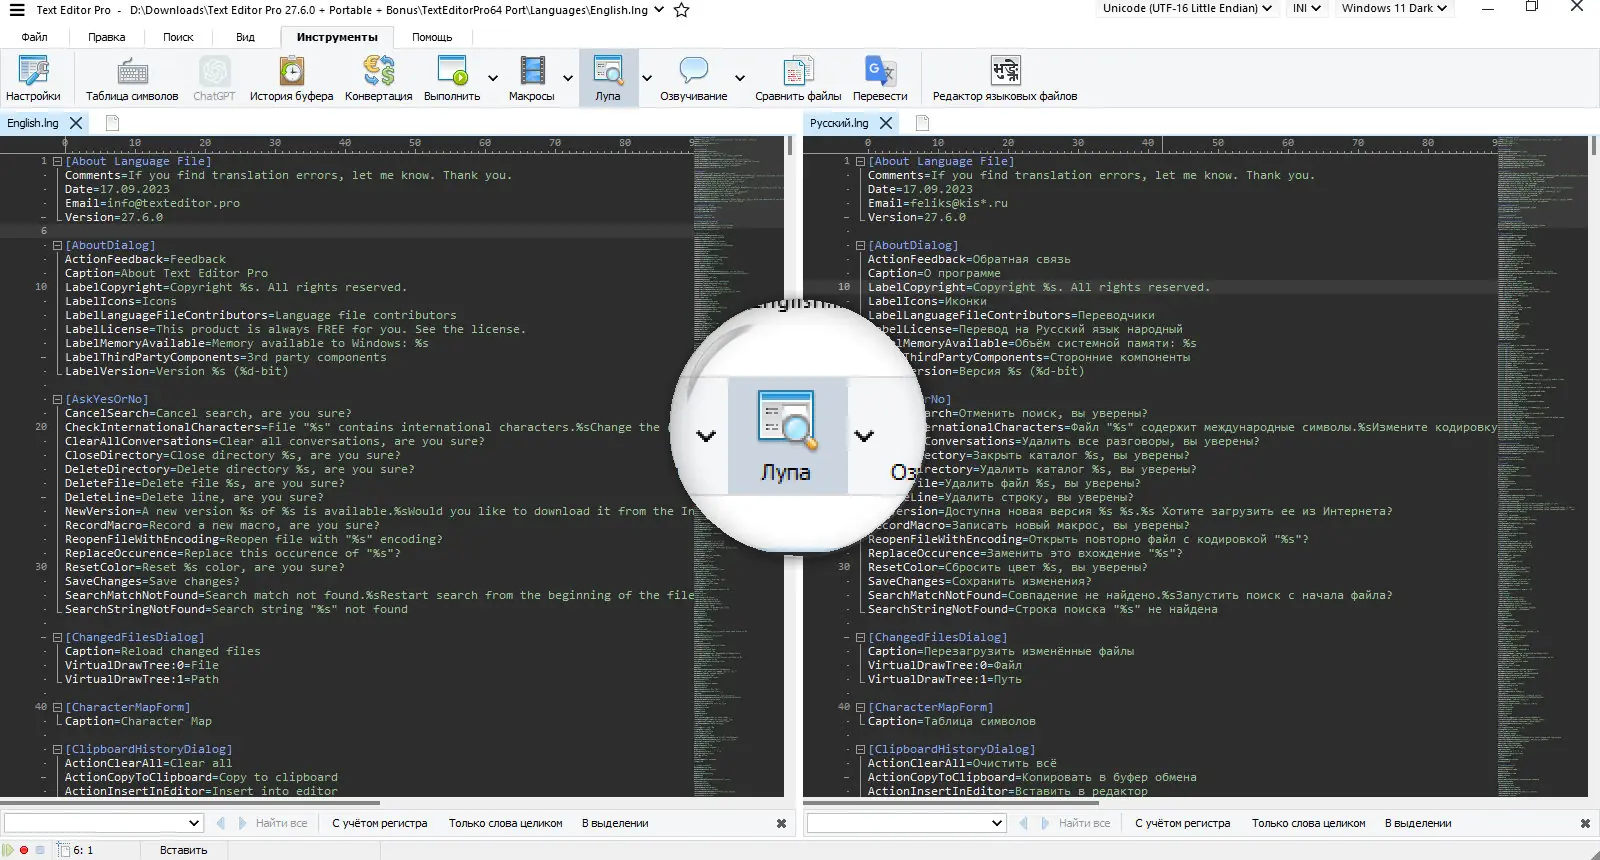Open the Windows 11 Dark theme dropdown
1600x860 pixels.
1394,8
